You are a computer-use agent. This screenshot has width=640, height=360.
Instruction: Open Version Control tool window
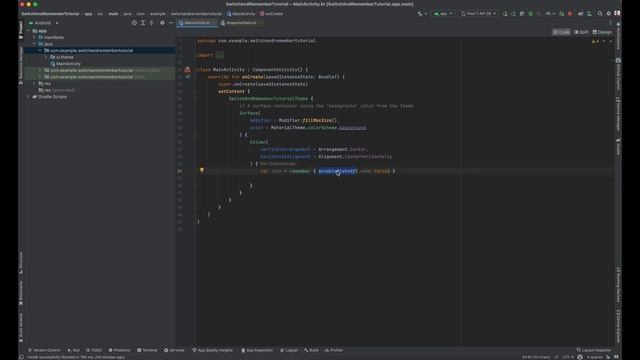click(x=44, y=350)
